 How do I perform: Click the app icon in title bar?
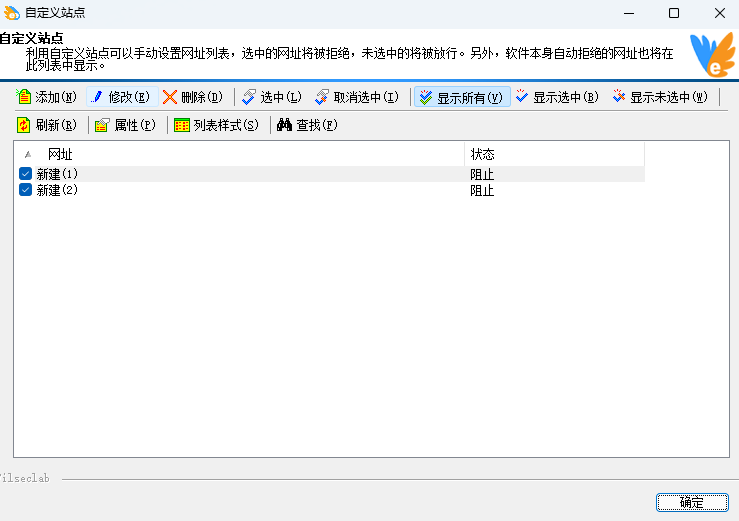pos(11,13)
